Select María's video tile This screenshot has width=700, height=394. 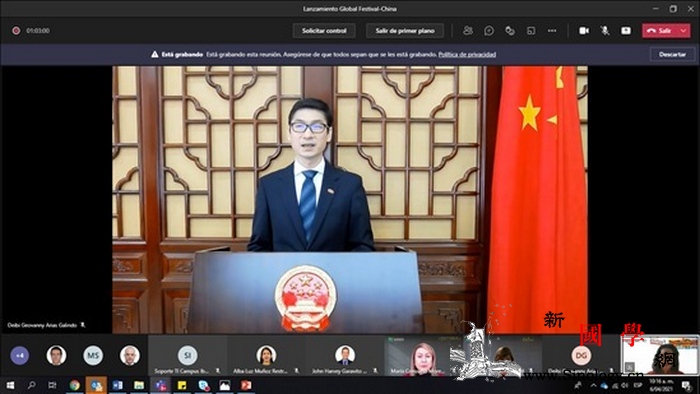coord(423,356)
